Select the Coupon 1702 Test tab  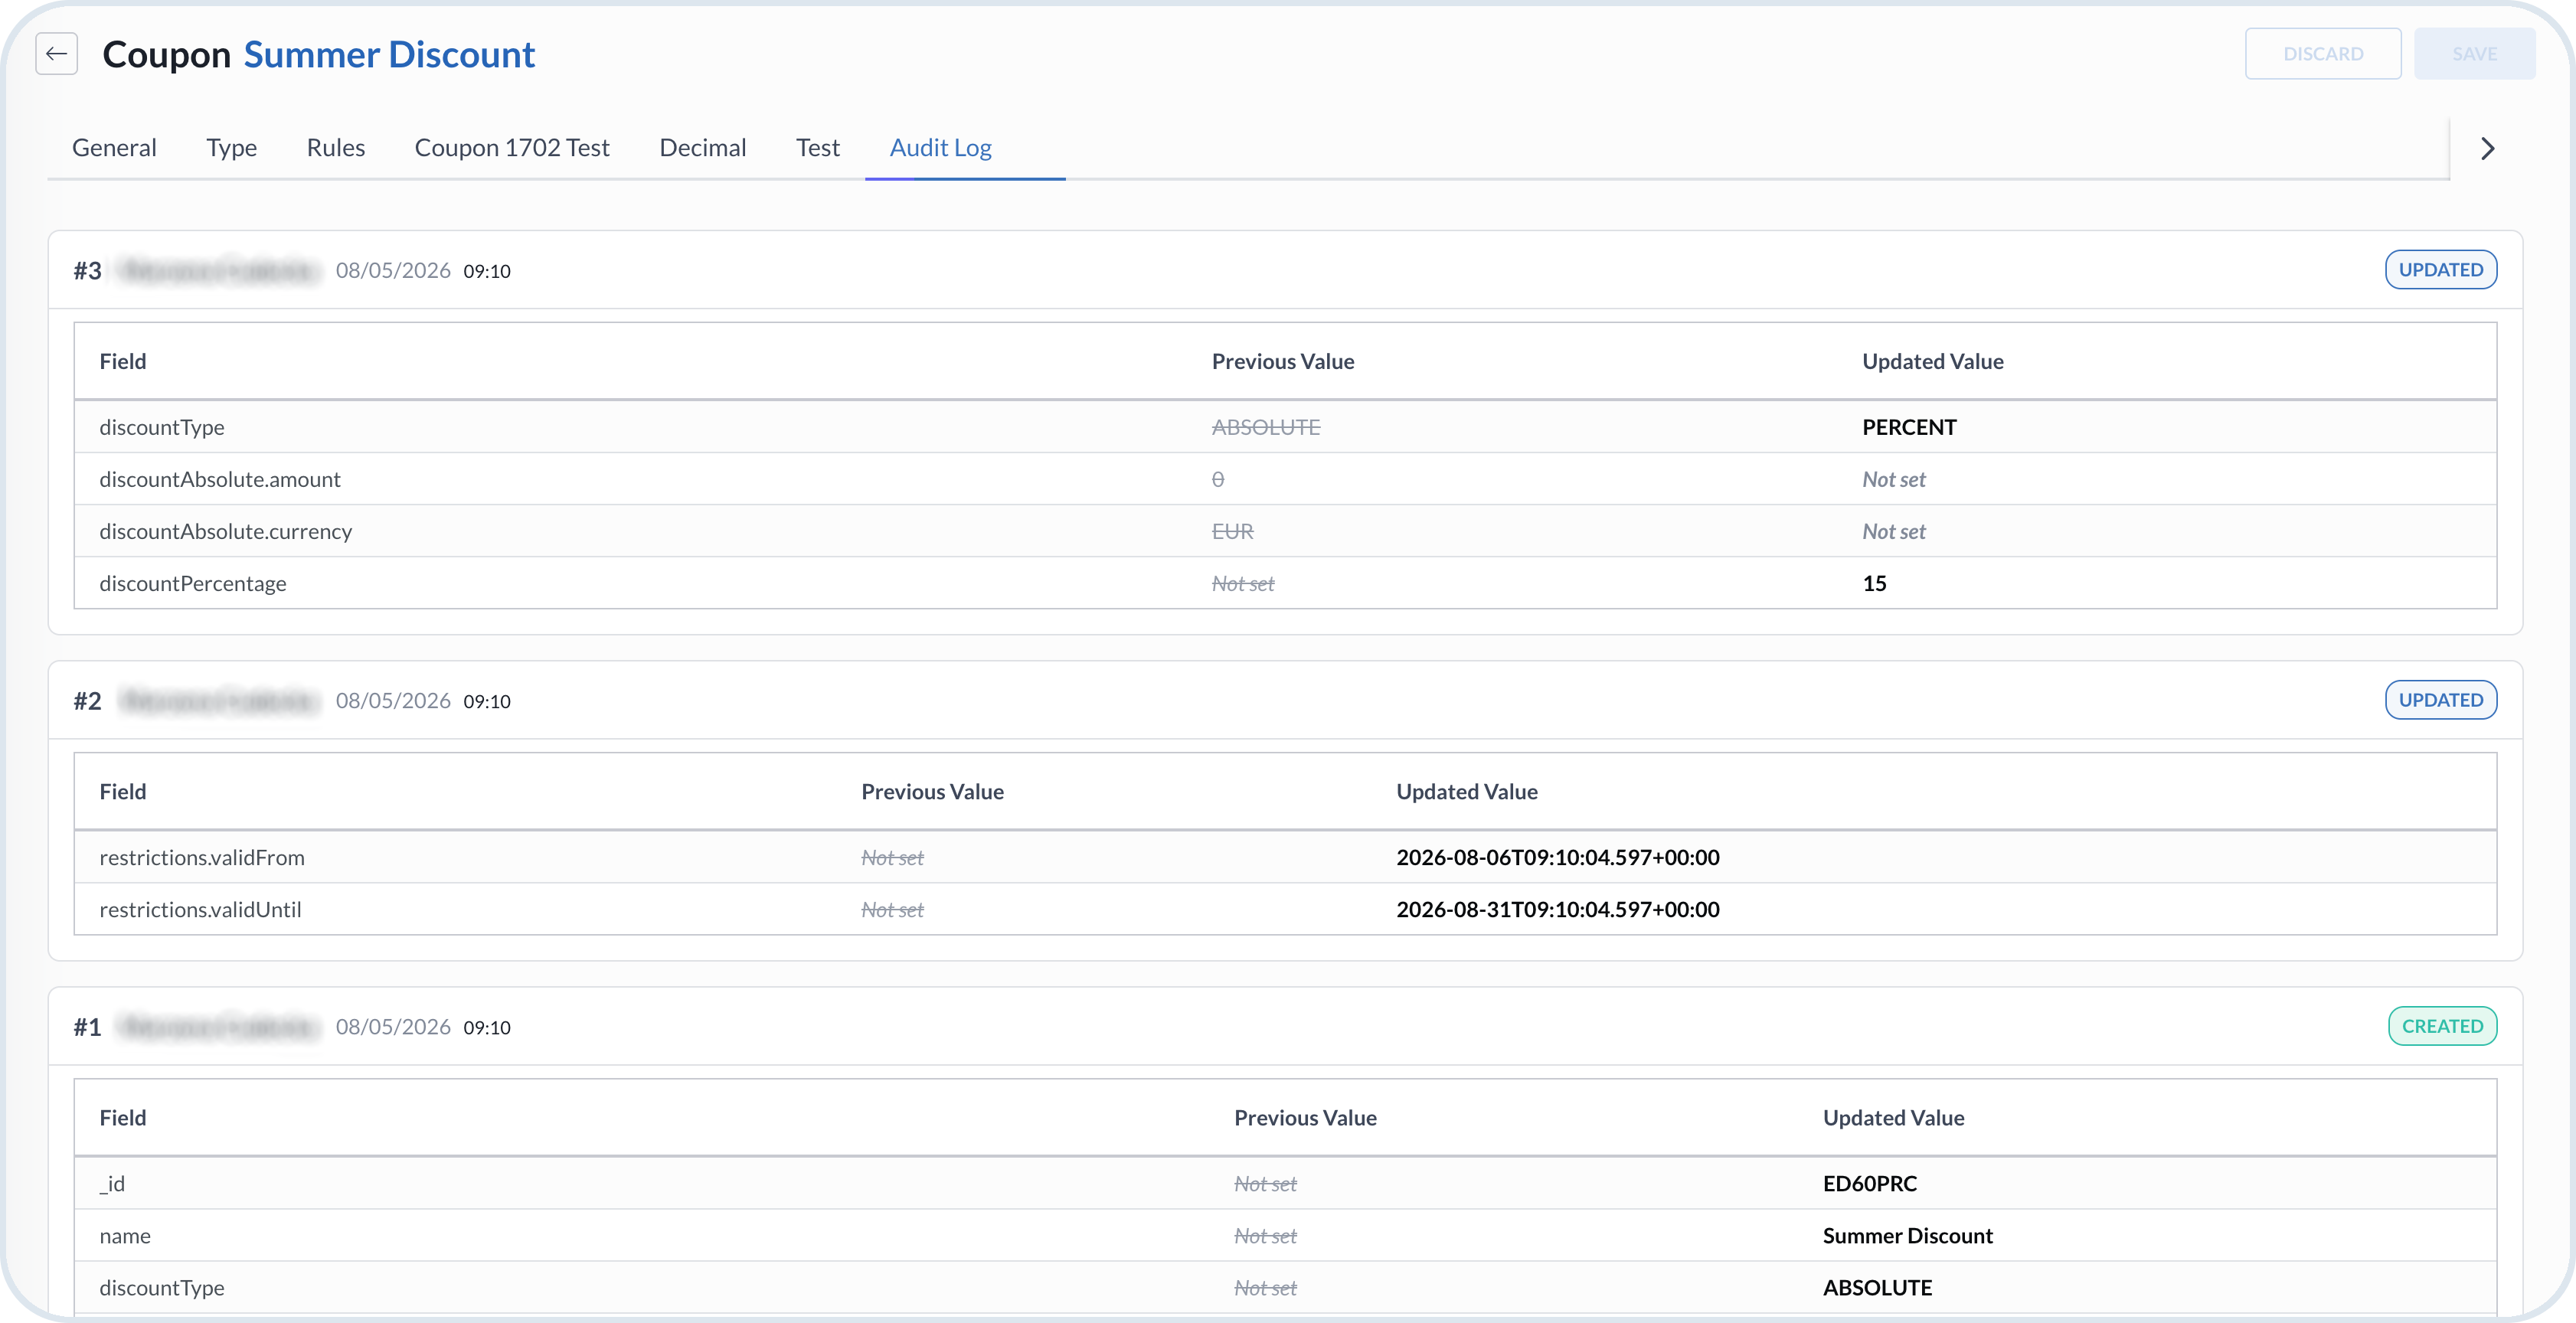click(512, 148)
